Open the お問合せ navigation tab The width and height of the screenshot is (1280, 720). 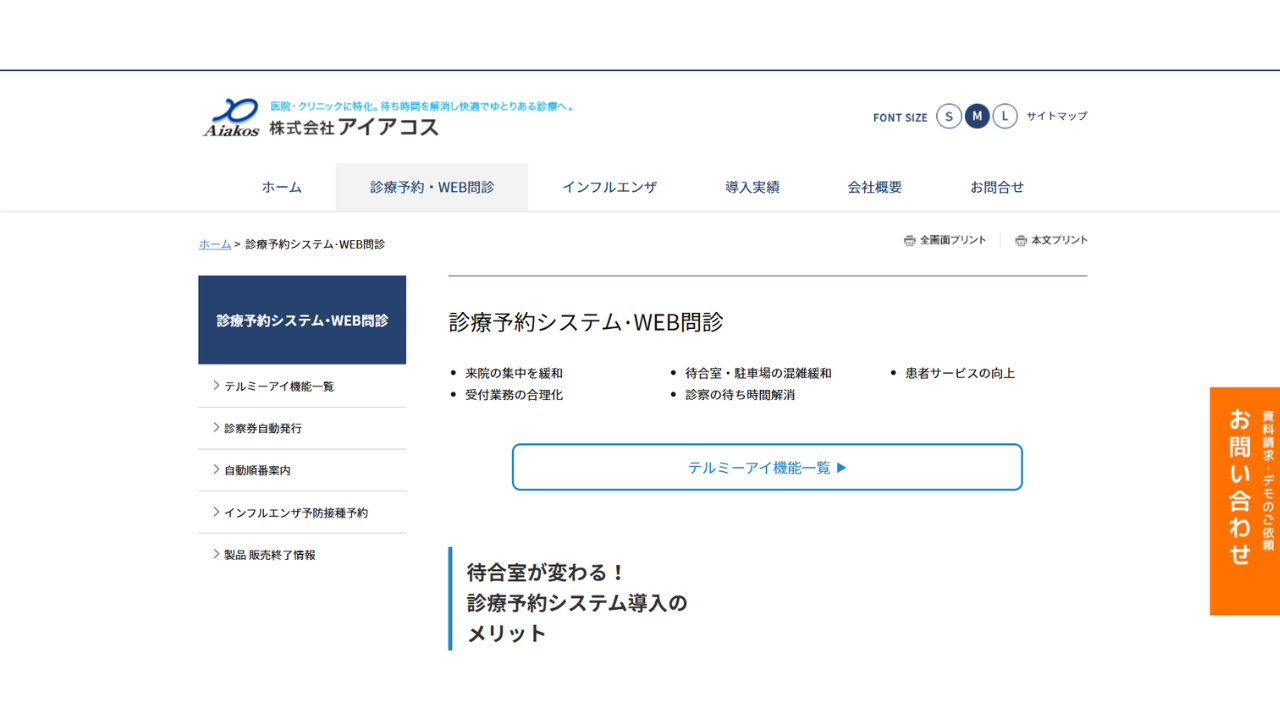(x=997, y=187)
